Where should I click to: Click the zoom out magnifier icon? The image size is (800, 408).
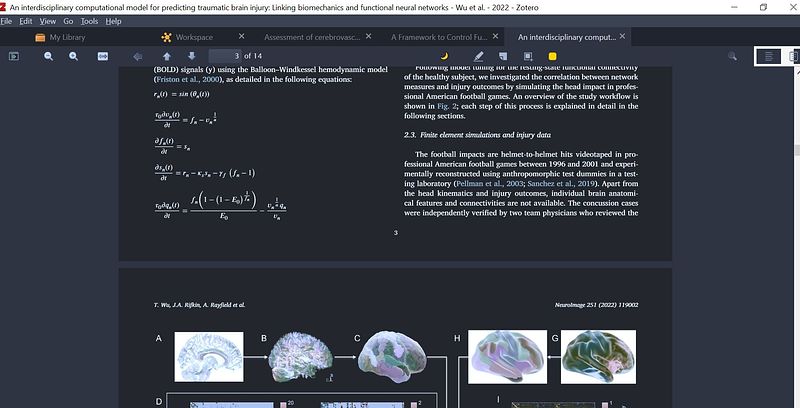(x=49, y=56)
